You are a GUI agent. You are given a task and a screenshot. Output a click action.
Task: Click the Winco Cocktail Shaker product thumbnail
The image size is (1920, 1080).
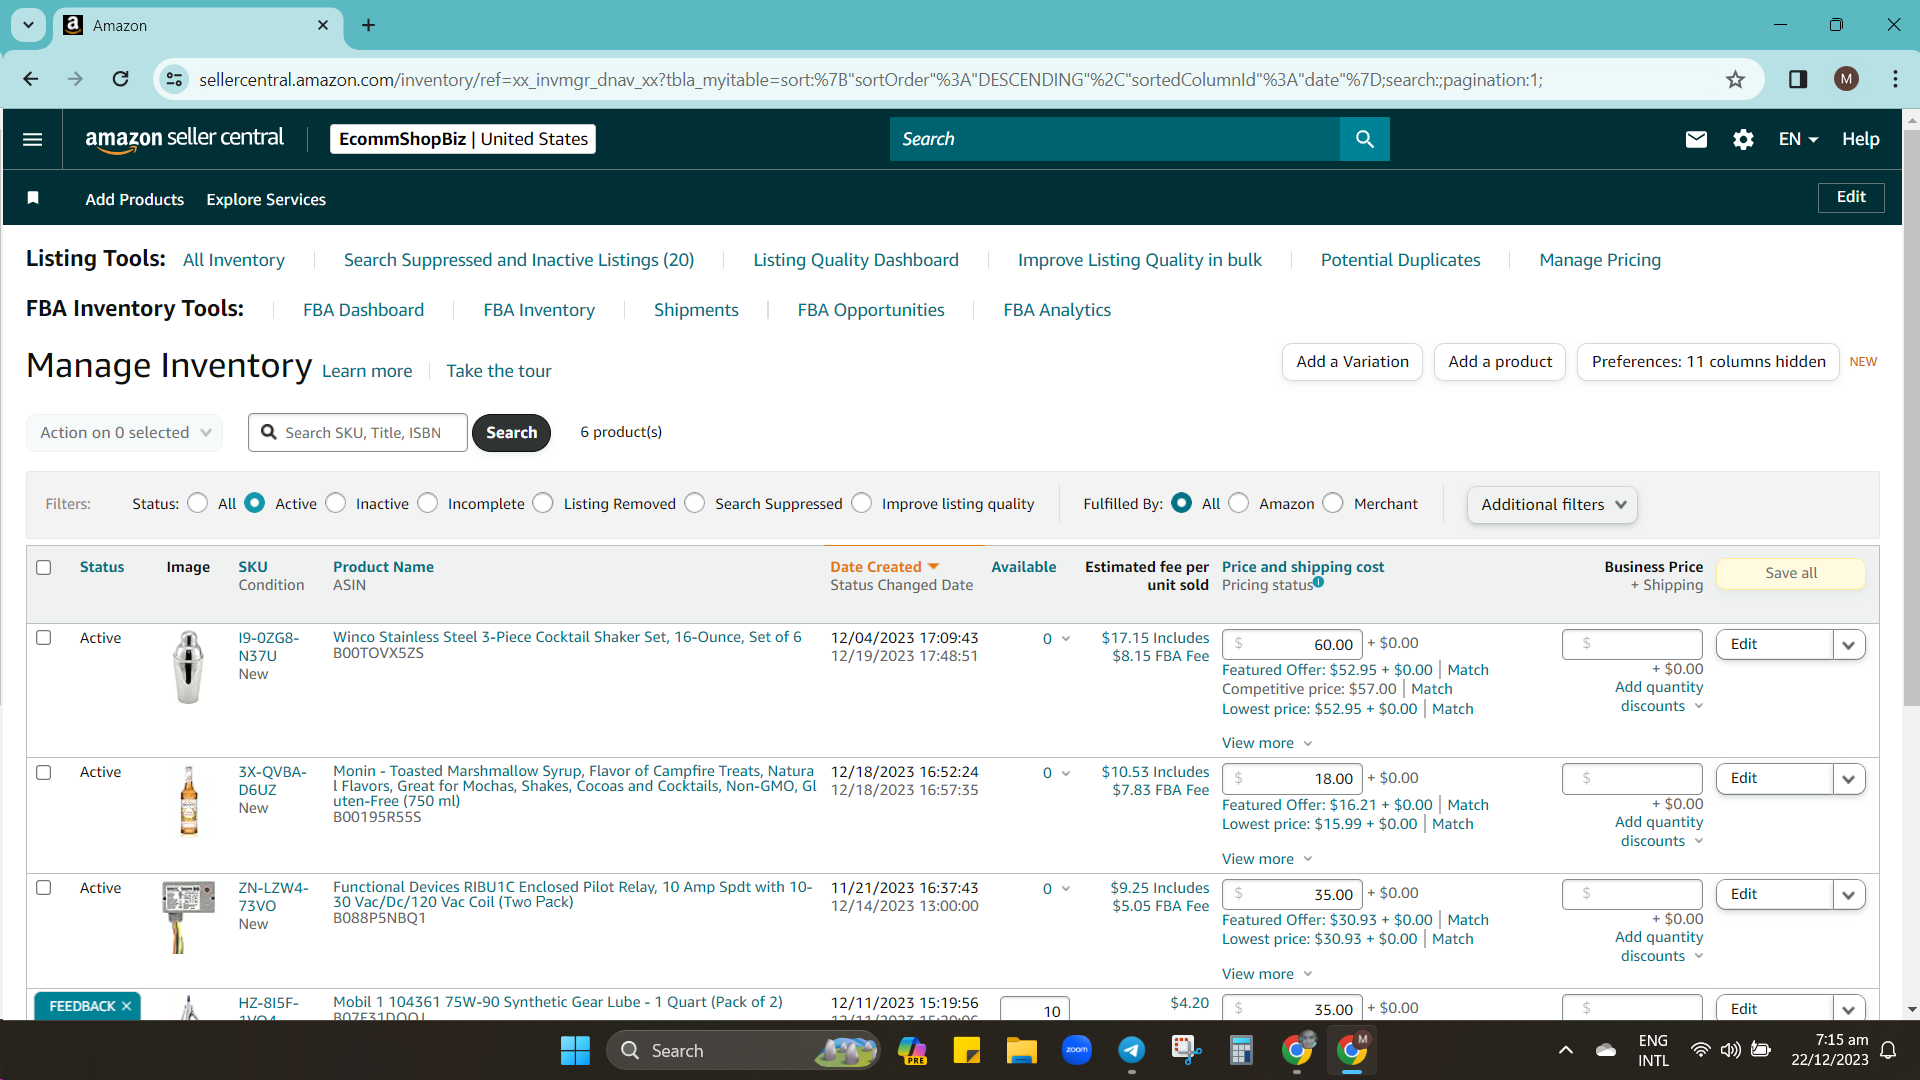coord(188,667)
